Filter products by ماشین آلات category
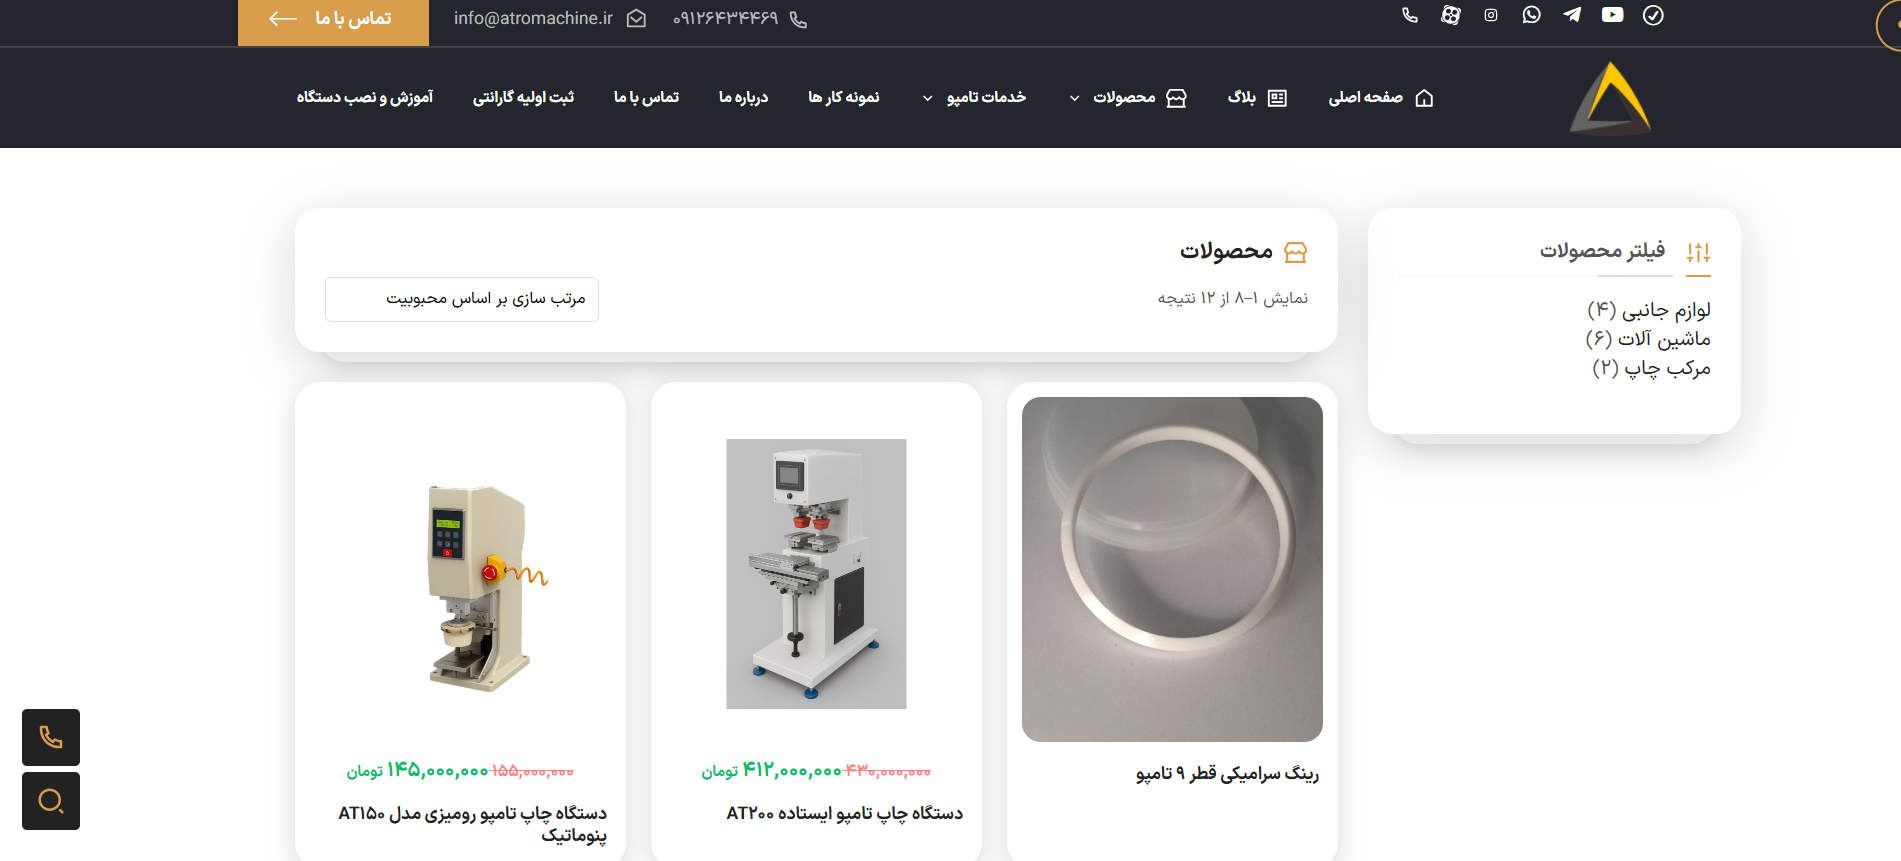This screenshot has height=861, width=1901. click(x=1648, y=339)
